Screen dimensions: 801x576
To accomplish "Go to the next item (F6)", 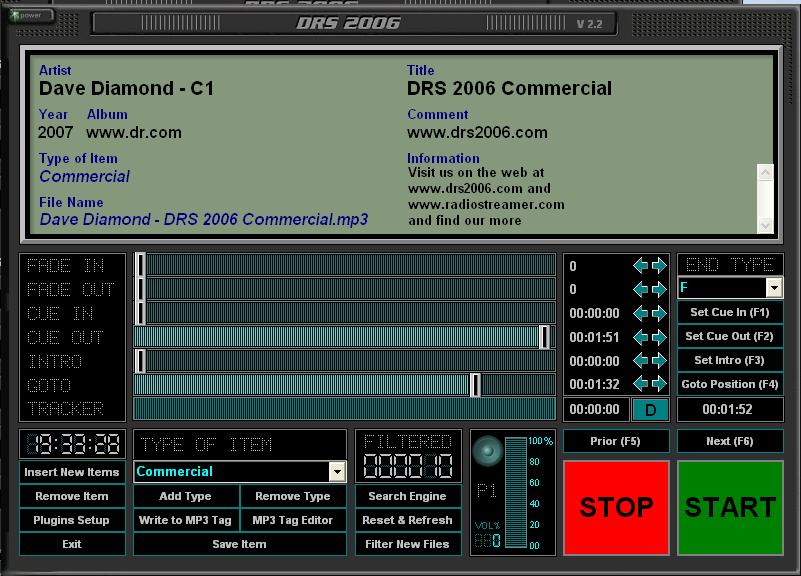I will click(729, 441).
